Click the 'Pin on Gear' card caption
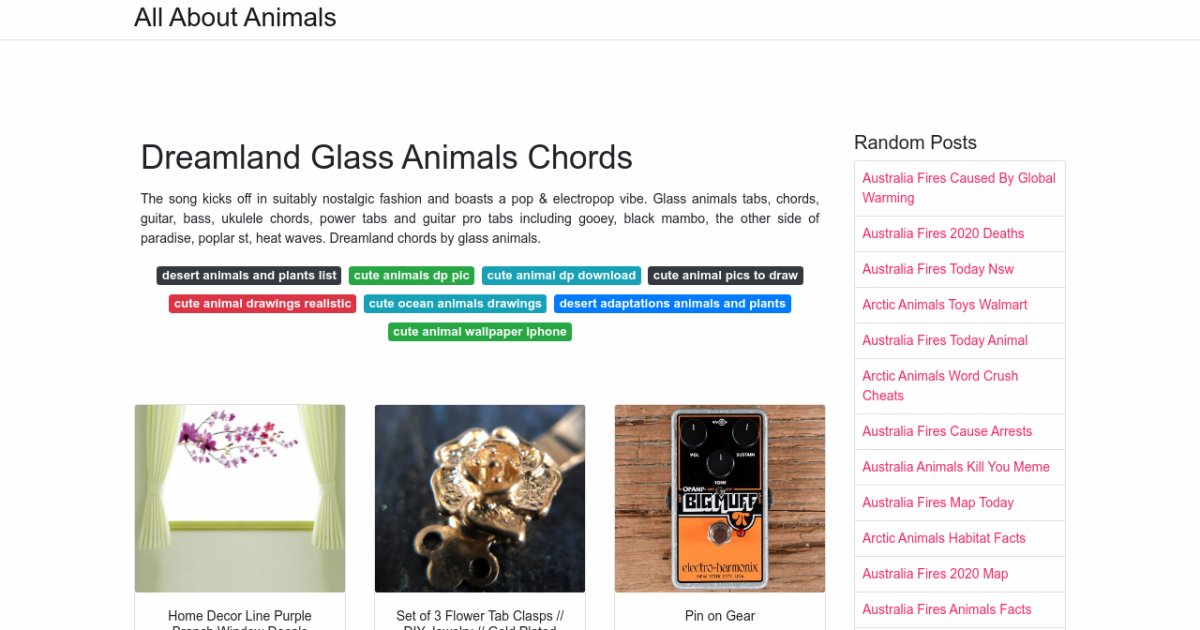This screenshot has height=630, width=1200. (720, 616)
